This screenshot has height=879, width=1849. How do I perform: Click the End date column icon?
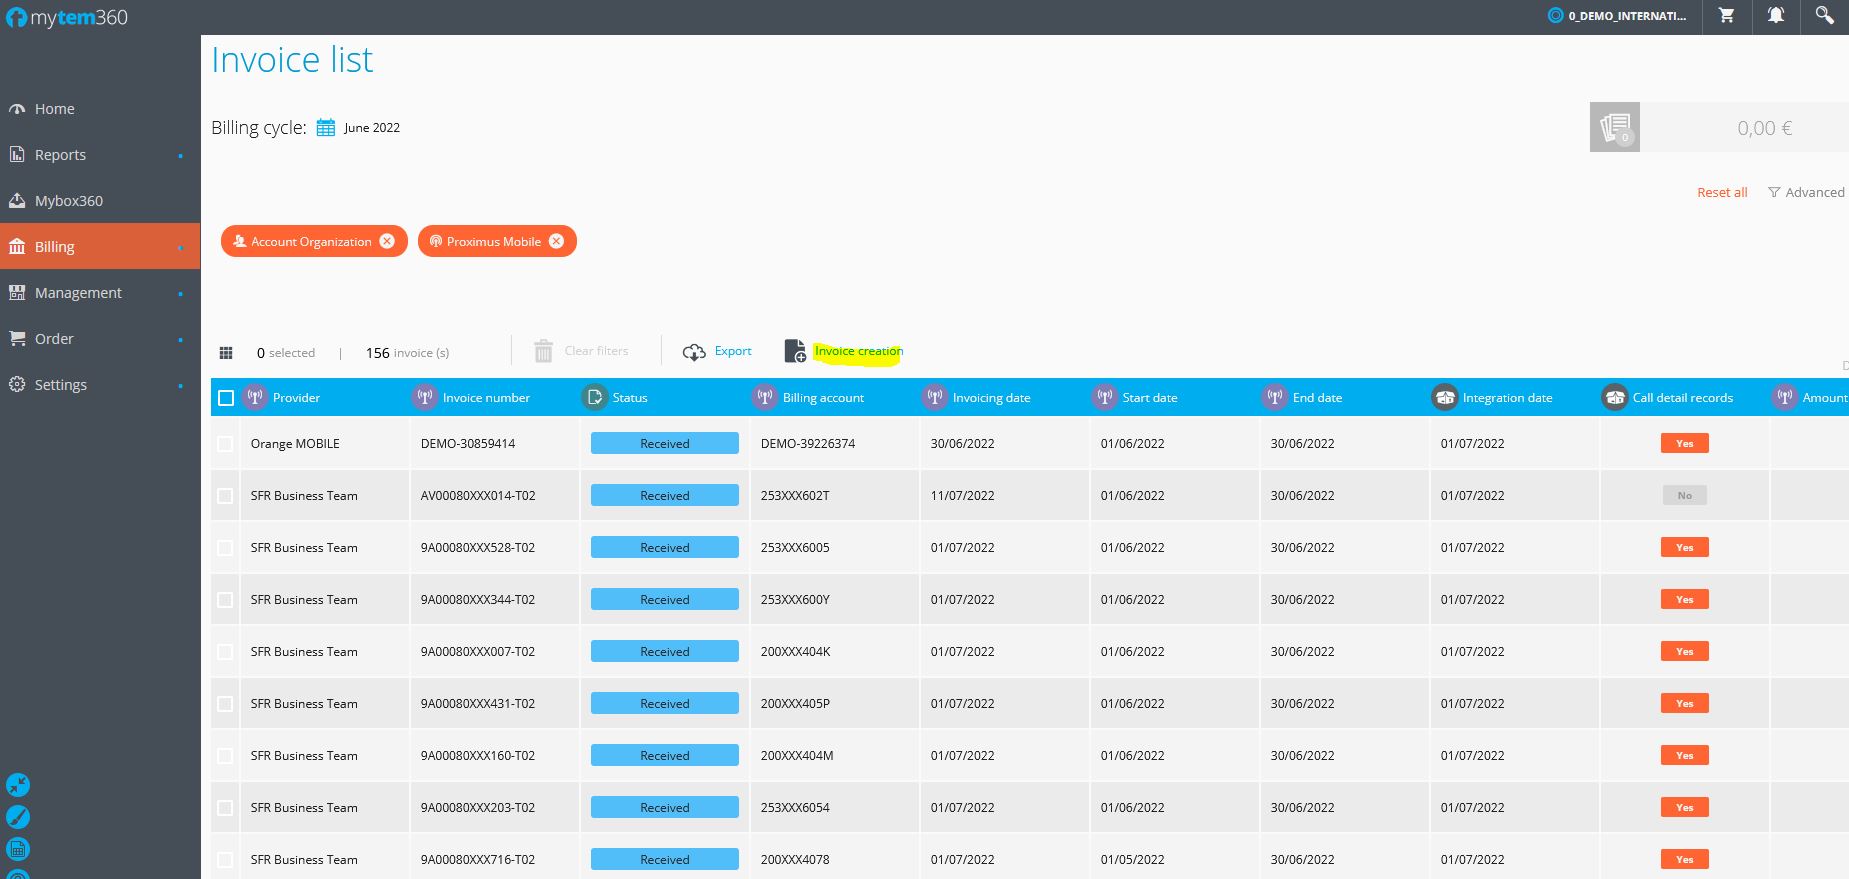click(1275, 397)
